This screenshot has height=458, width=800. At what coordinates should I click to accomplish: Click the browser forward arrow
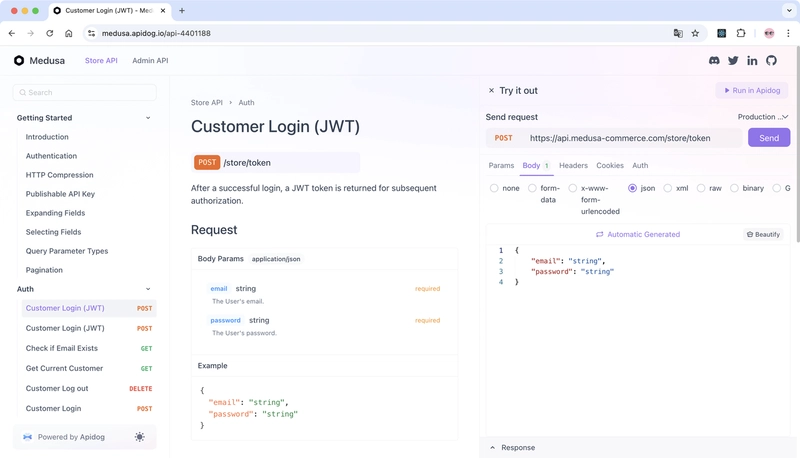[31, 33]
